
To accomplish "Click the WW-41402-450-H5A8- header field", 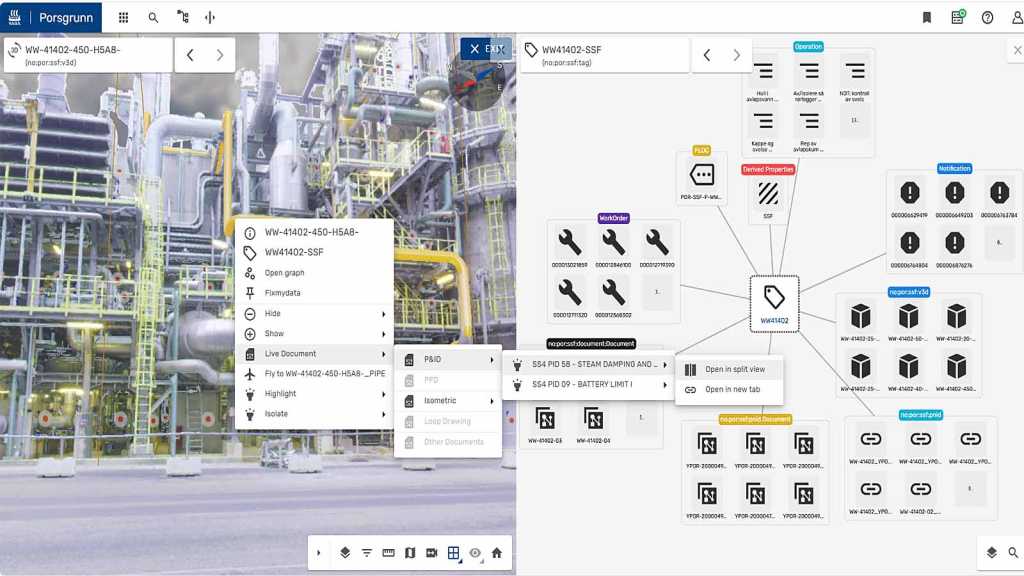I will point(88,55).
